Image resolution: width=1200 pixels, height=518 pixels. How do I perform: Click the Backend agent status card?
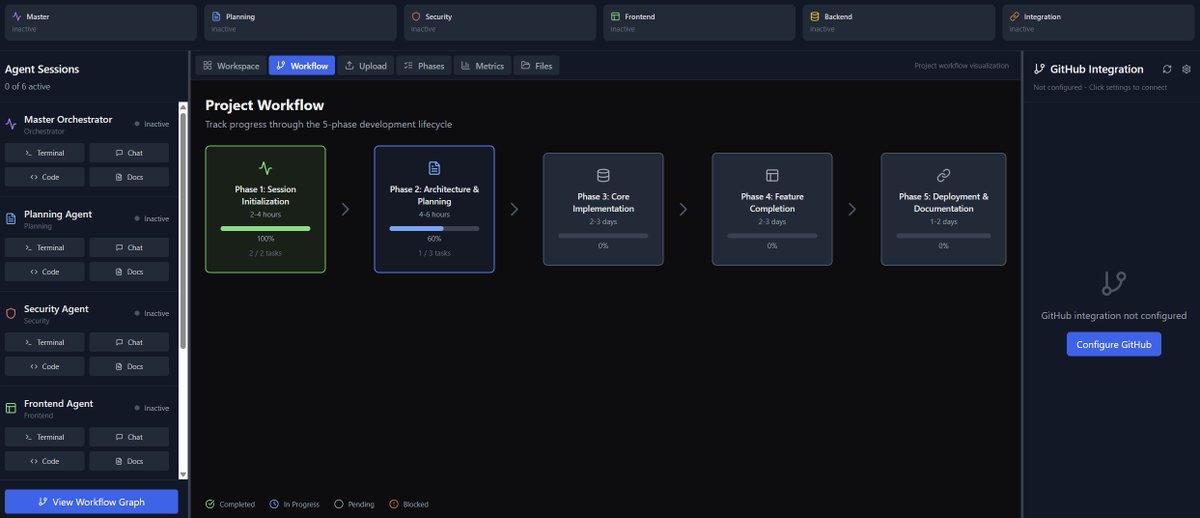pos(899,22)
